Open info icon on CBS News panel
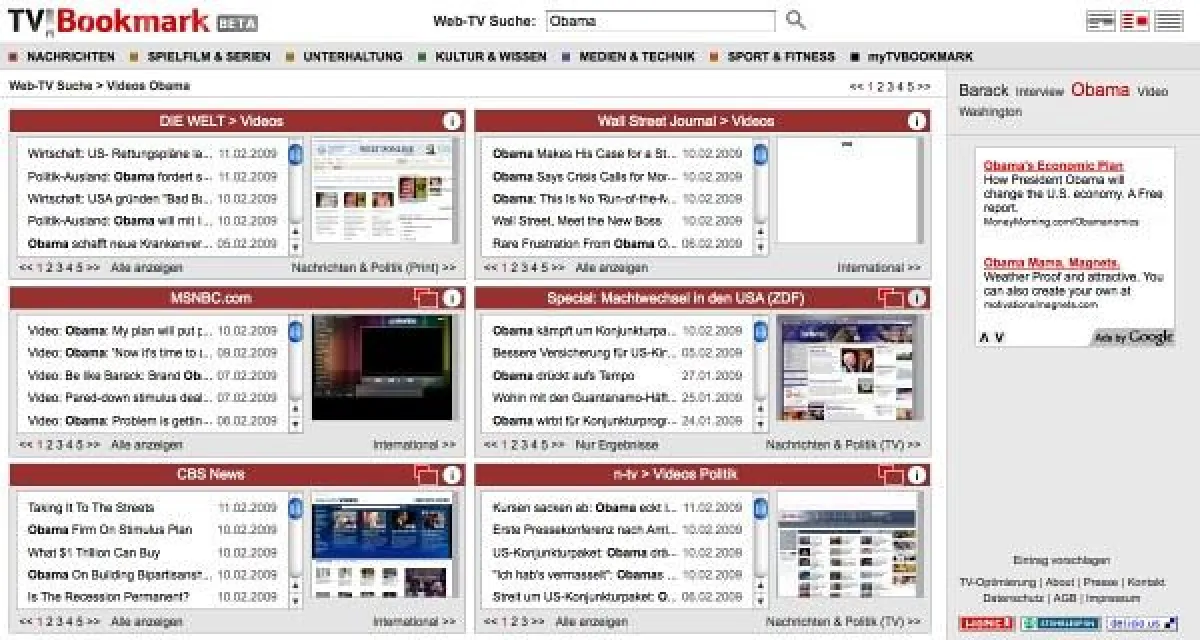This screenshot has width=1200, height=640. point(452,475)
